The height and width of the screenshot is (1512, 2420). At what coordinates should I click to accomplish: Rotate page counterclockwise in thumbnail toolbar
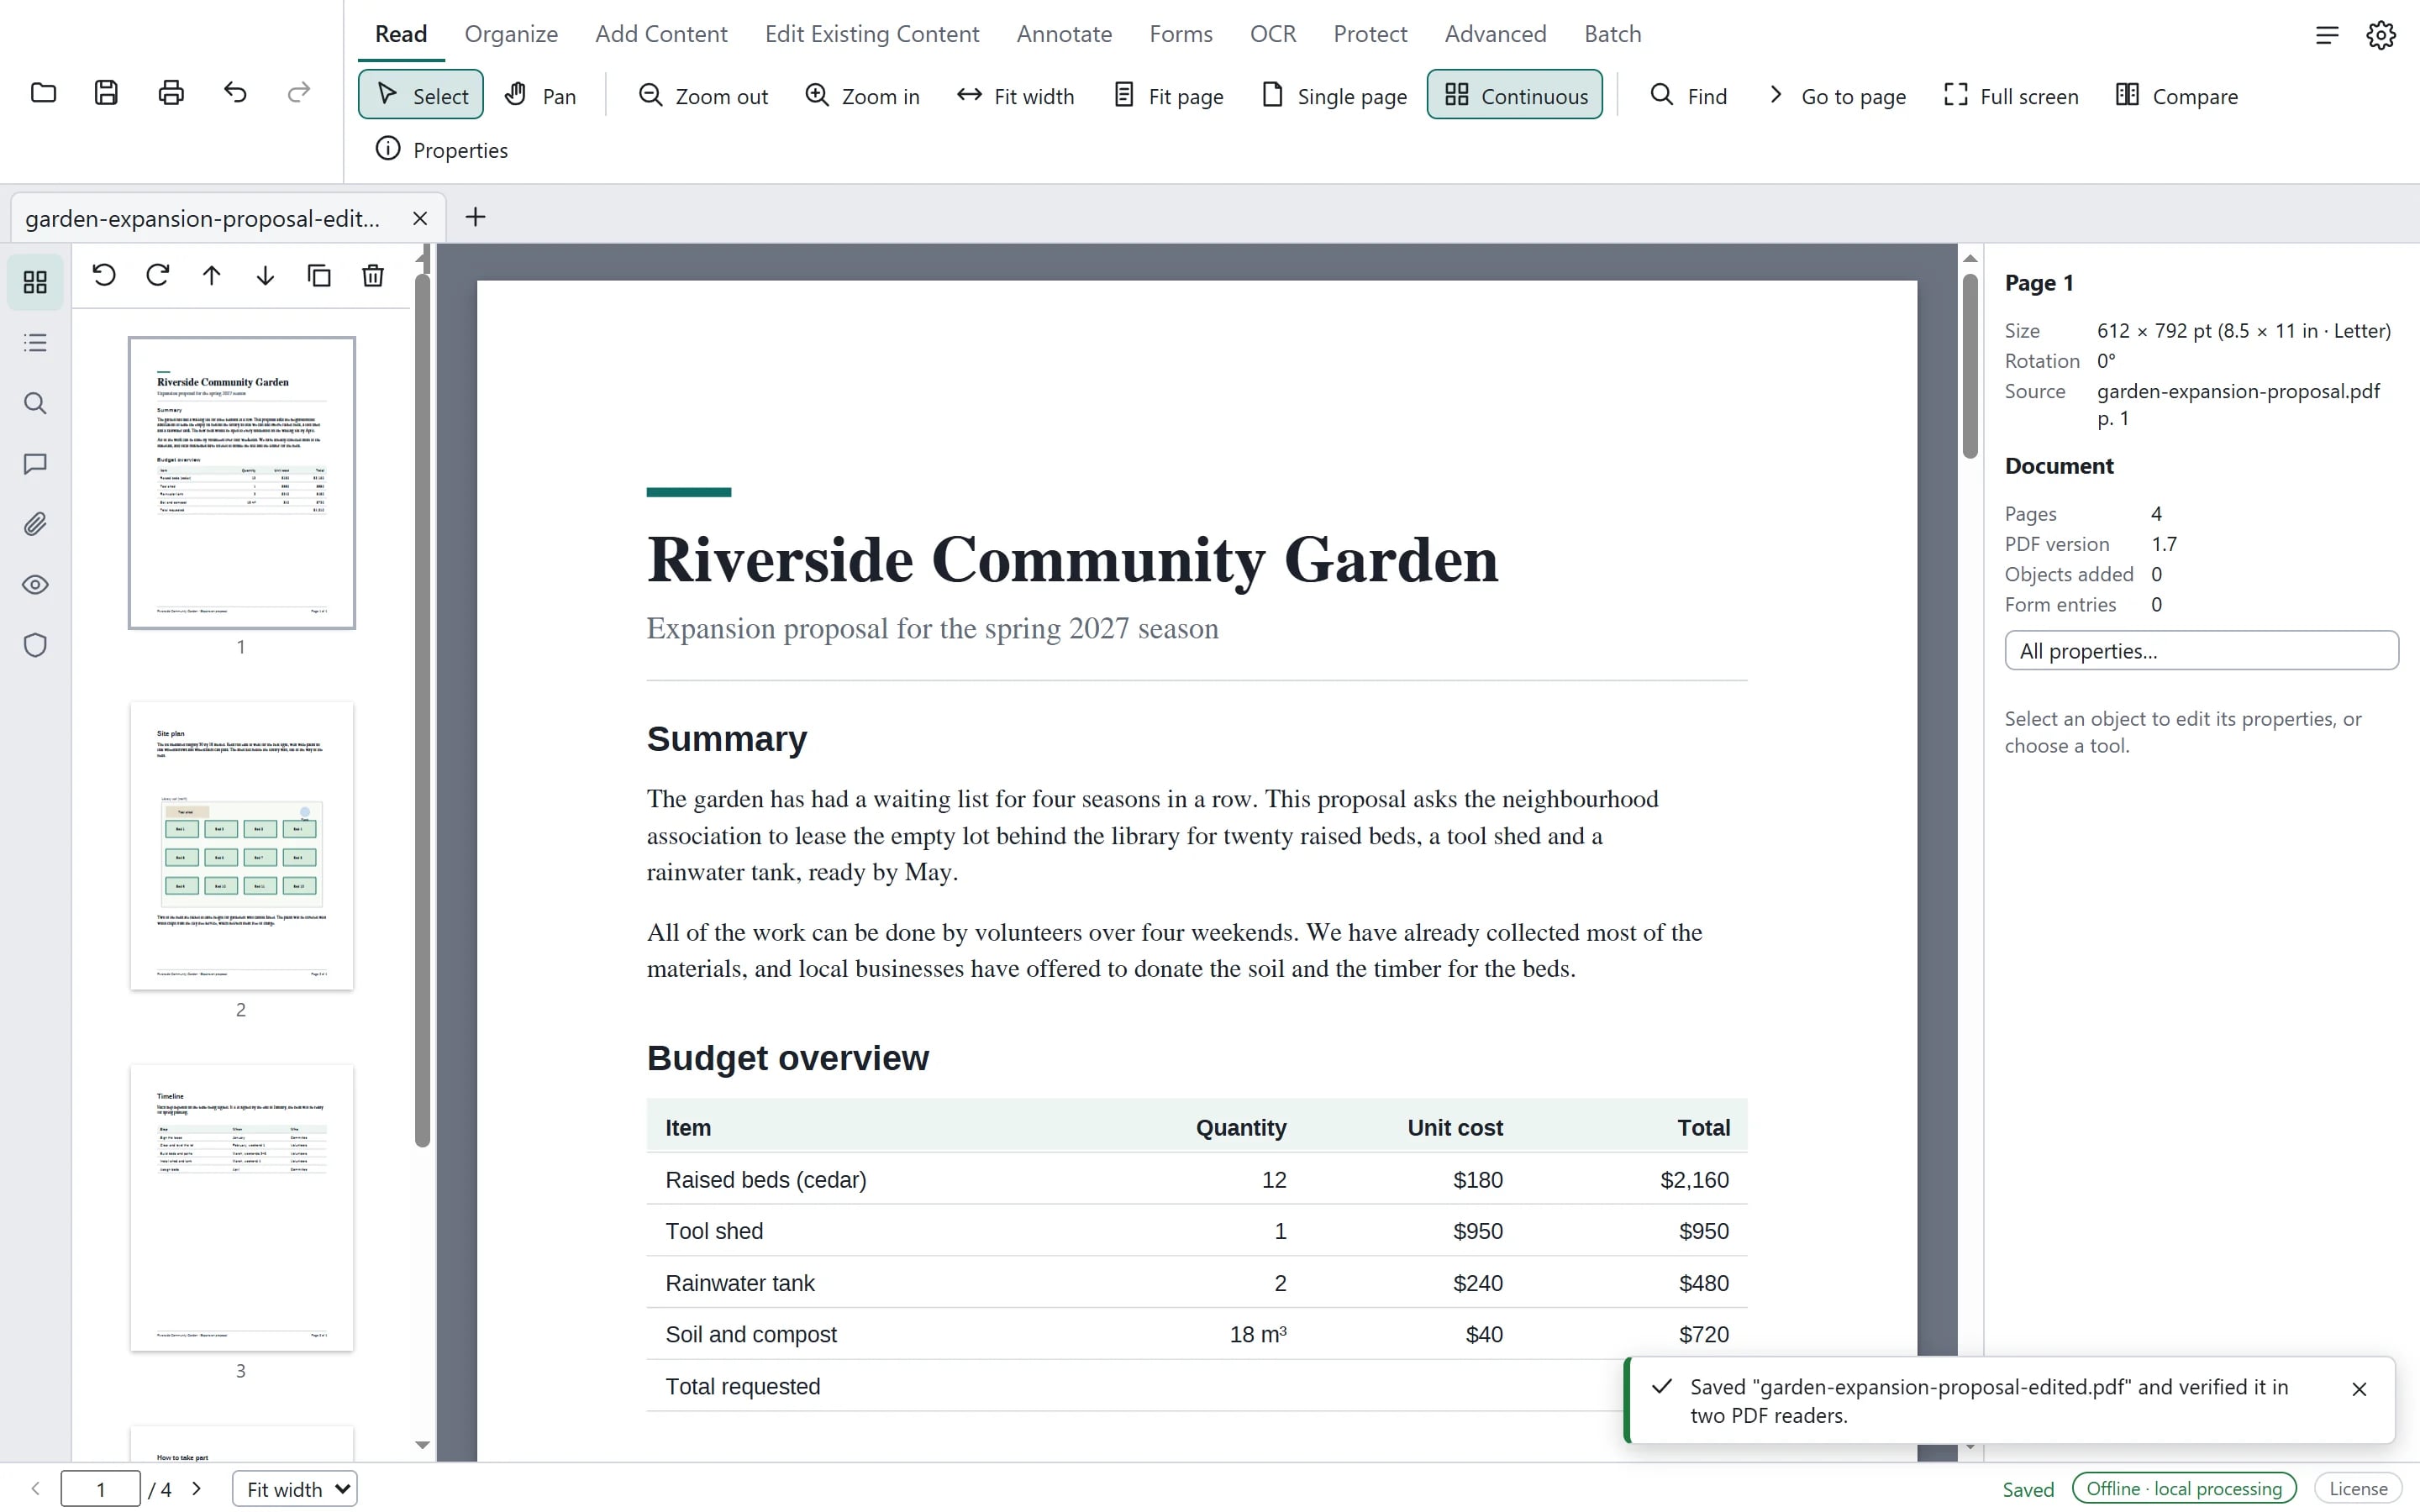[104, 275]
